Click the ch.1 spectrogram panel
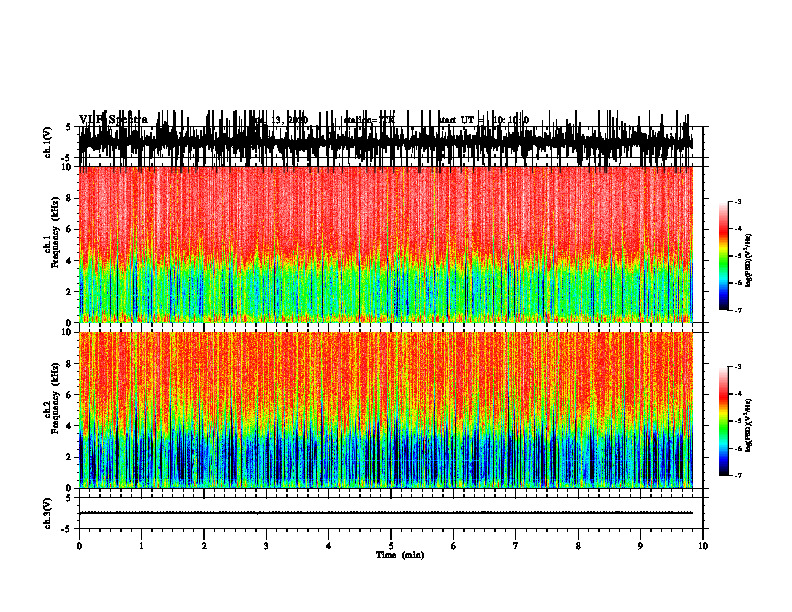 click(x=385, y=244)
